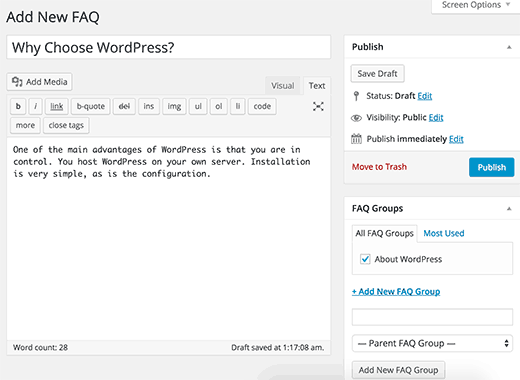Edit the Visibility setting

[436, 118]
